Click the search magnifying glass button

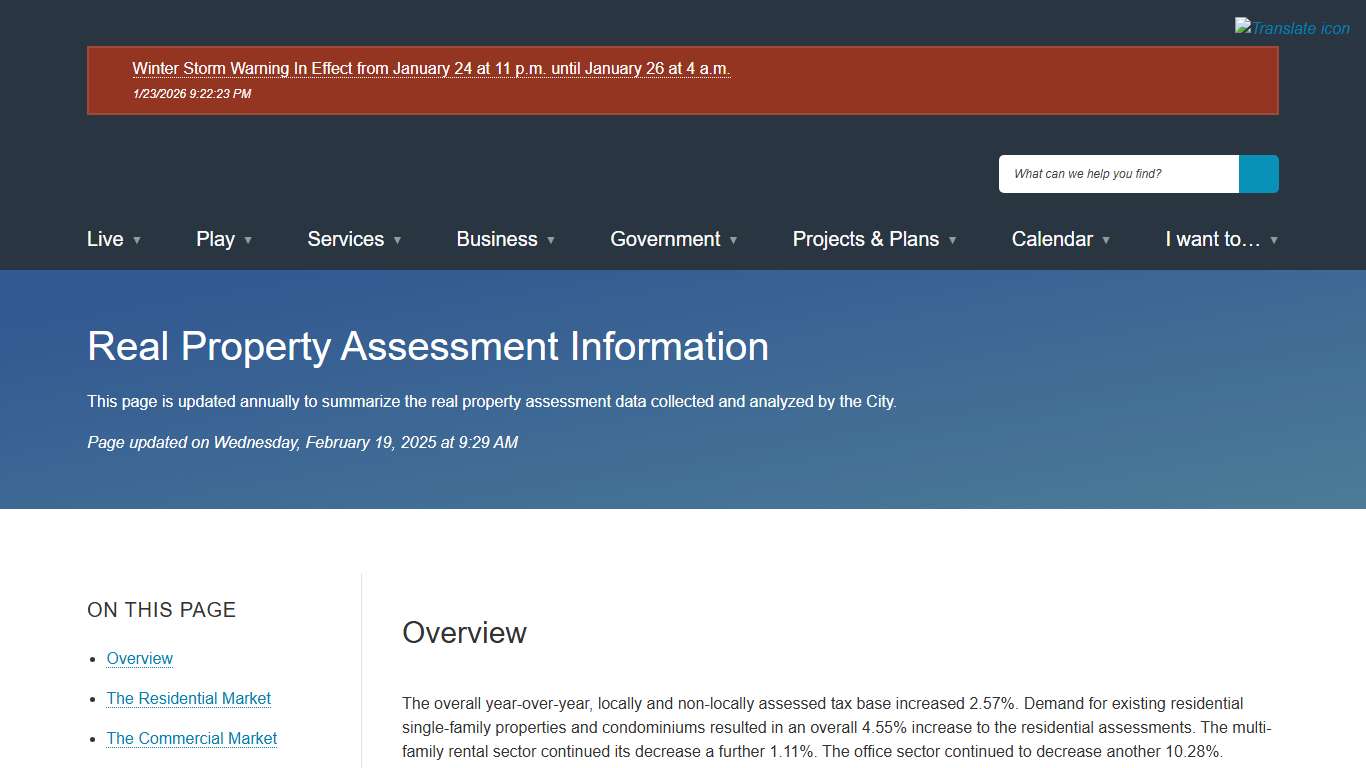[x=1258, y=173]
